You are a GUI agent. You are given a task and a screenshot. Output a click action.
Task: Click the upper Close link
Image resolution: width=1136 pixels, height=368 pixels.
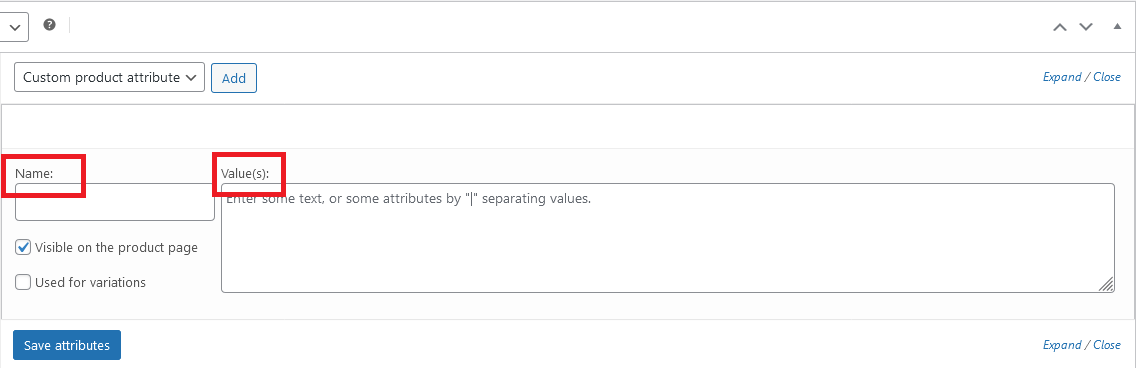point(1107,77)
